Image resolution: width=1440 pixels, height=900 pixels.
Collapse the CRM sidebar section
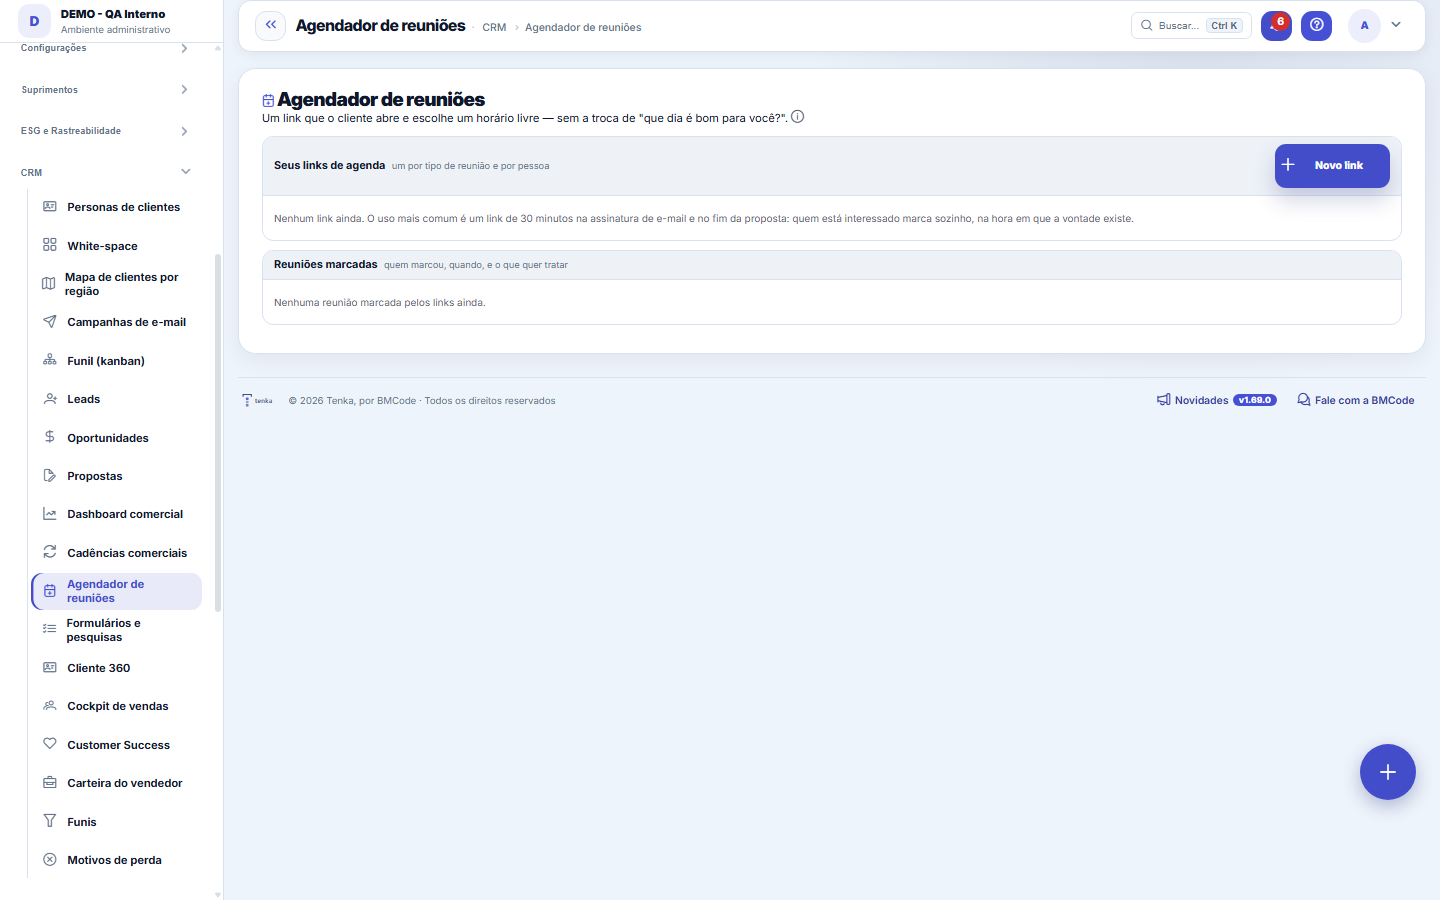click(x=105, y=172)
